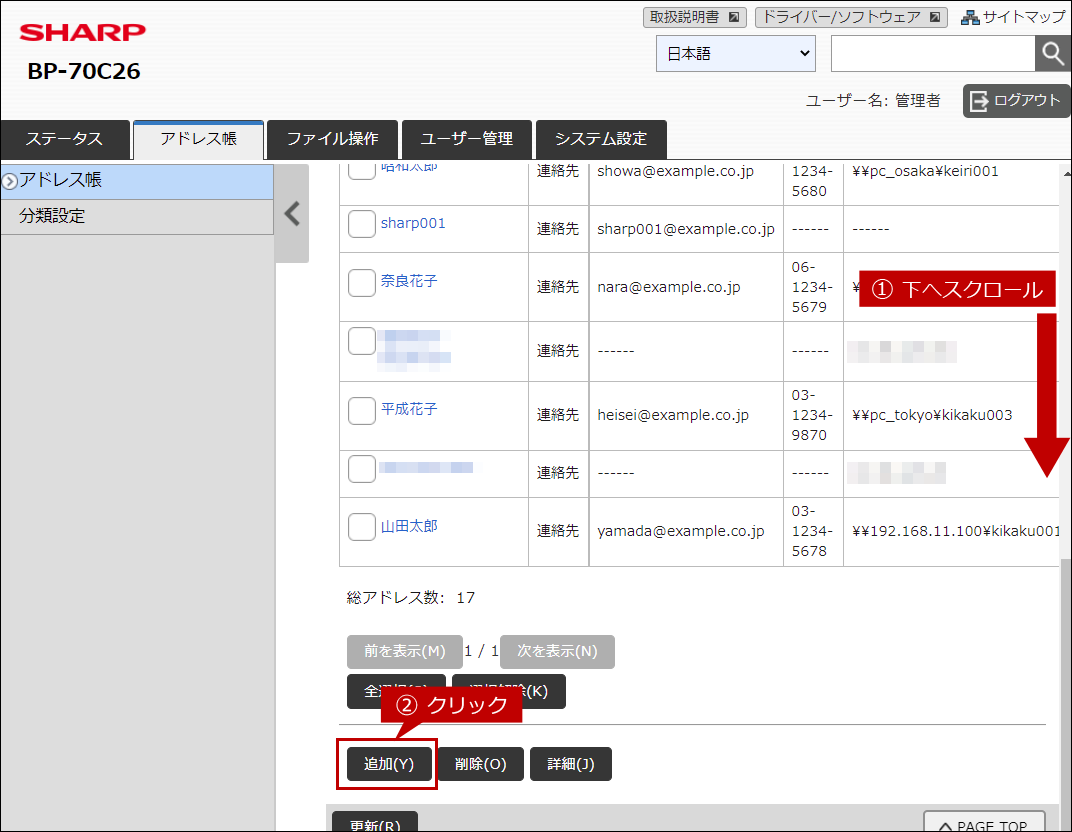Select the checkbox for 山田太郎
Viewport: 1072px width, 832px height.
point(362,527)
